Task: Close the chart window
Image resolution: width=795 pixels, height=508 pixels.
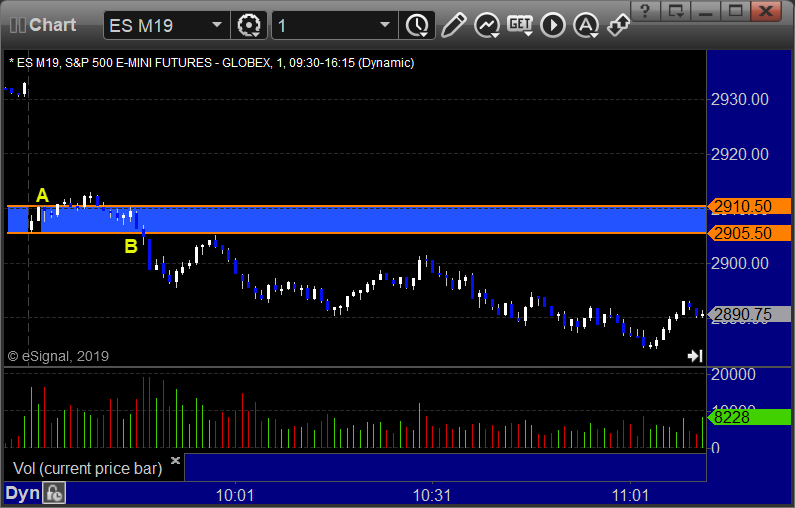Action: tap(766, 11)
